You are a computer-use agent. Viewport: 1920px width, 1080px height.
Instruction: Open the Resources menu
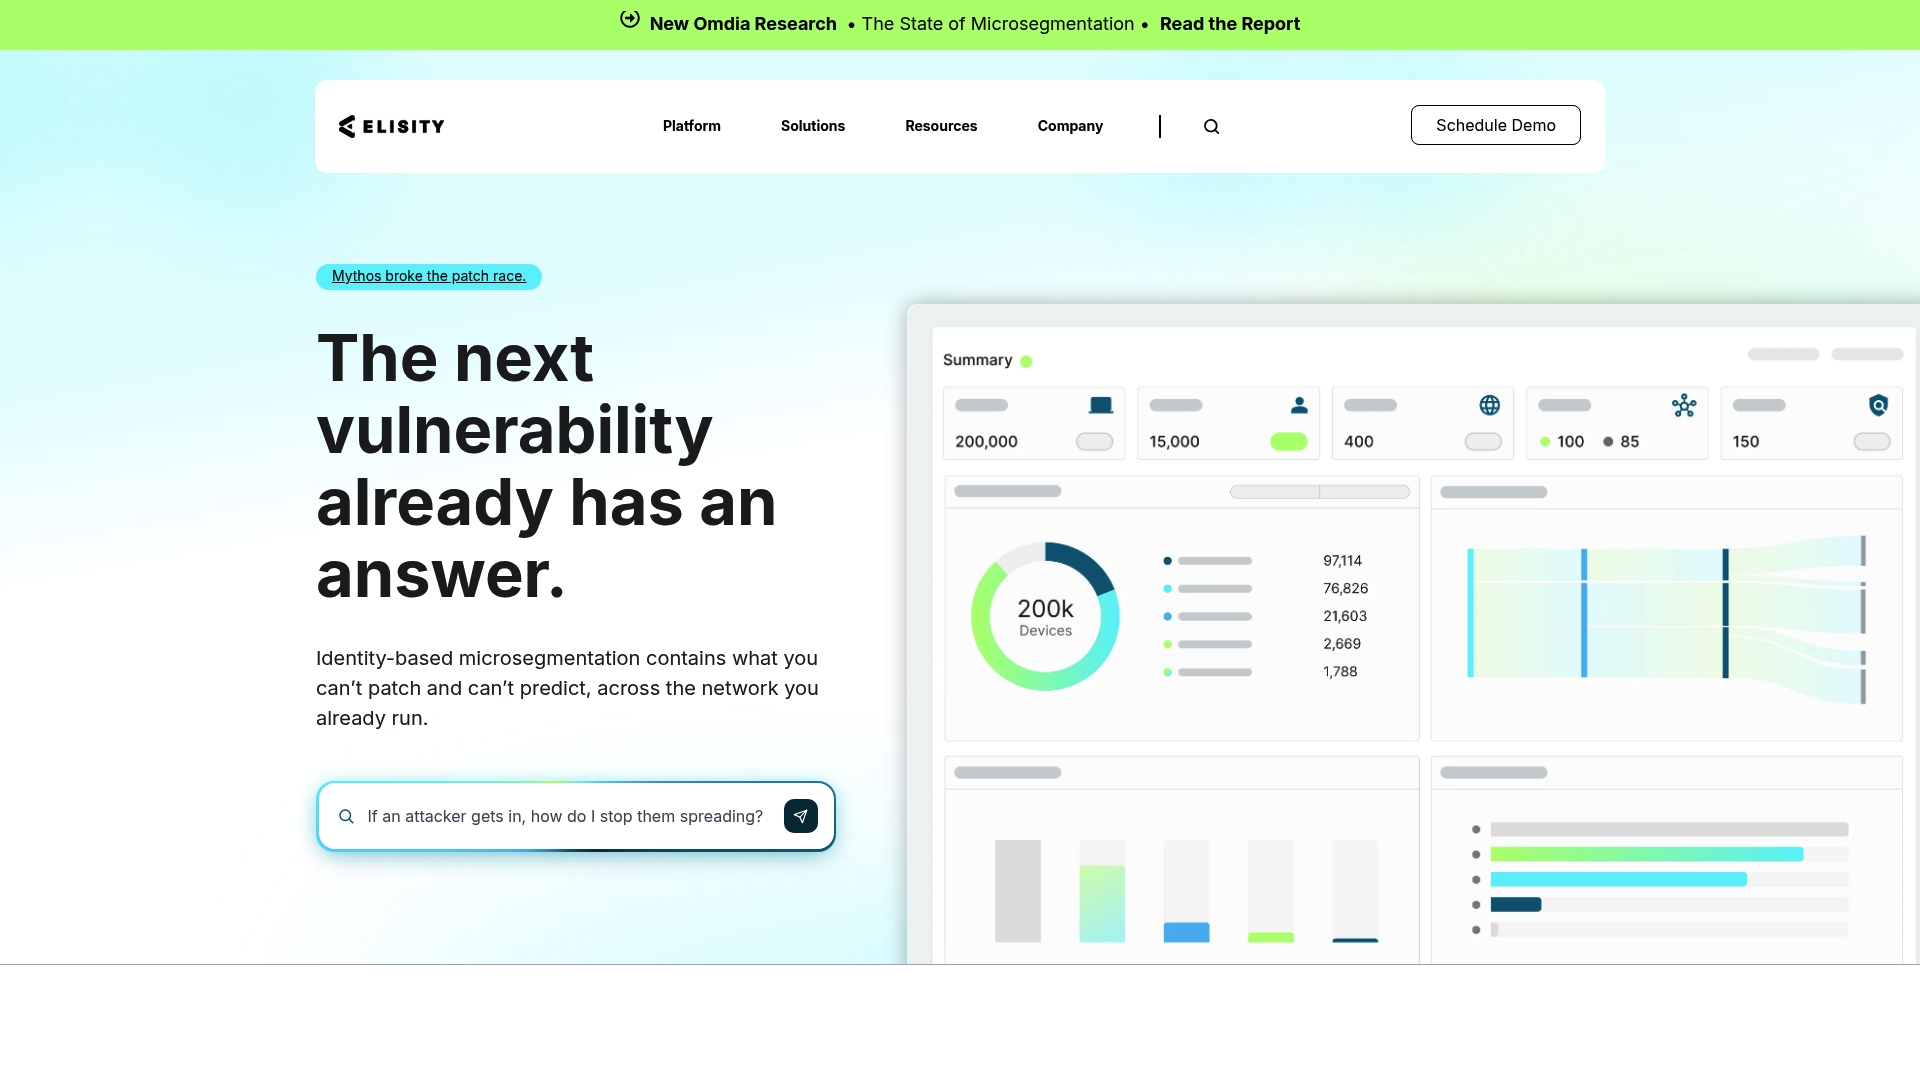click(941, 126)
